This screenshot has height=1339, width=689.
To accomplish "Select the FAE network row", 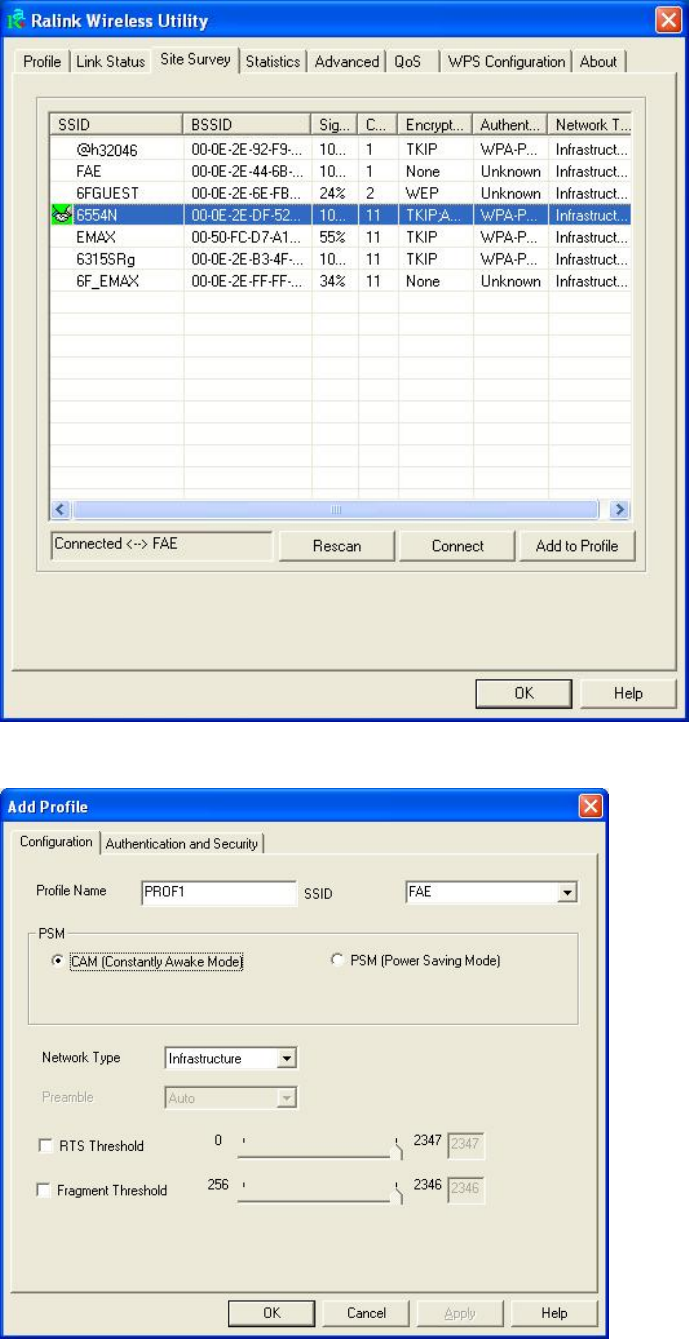I will [x=341, y=171].
